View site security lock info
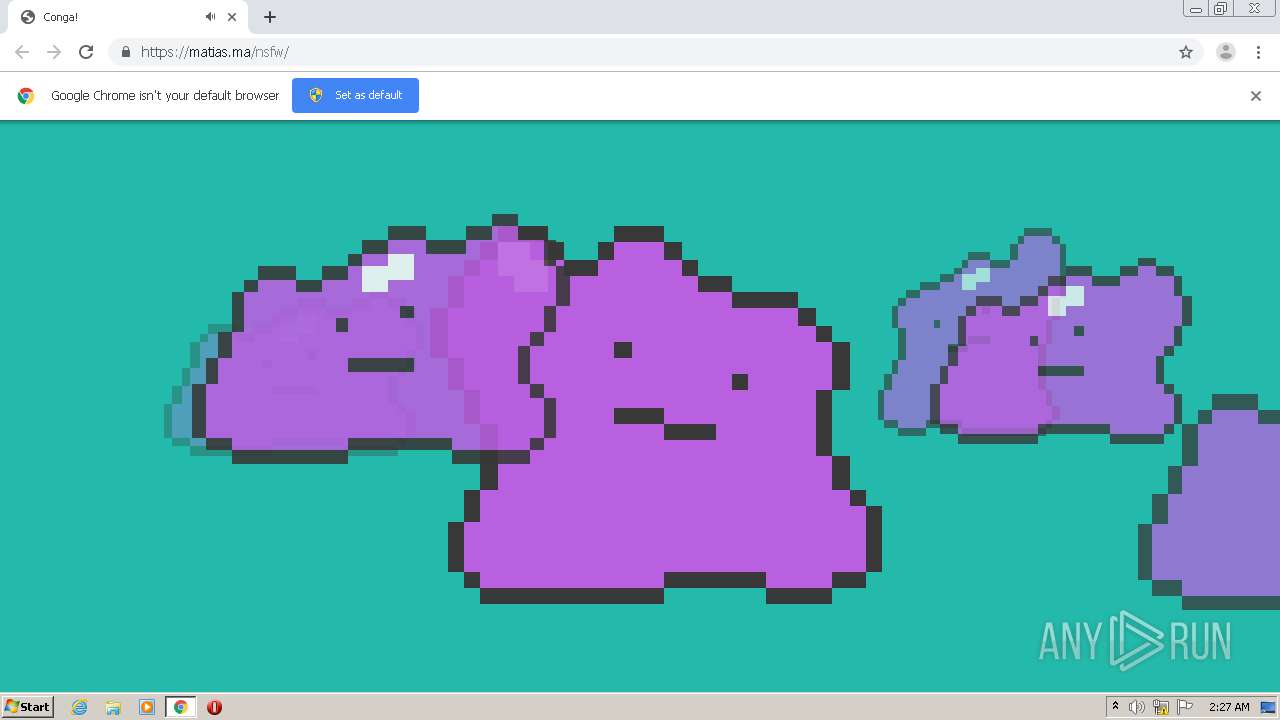This screenshot has width=1280, height=720. coord(125,52)
